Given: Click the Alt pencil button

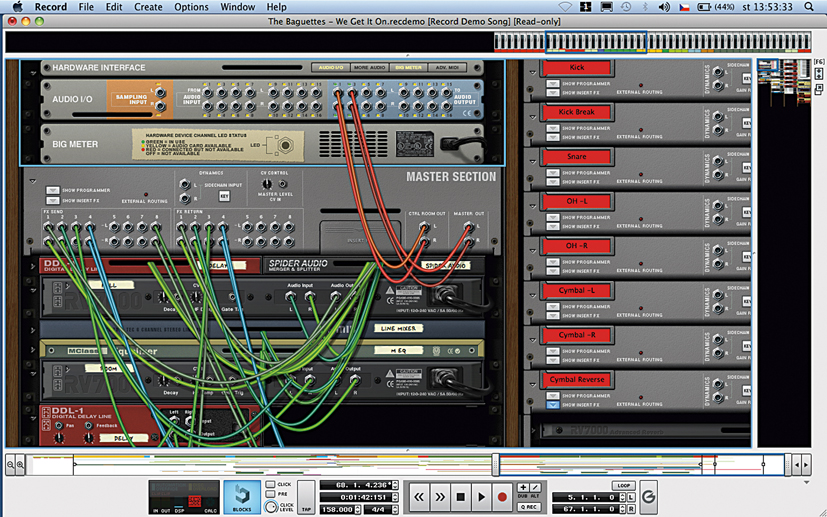Looking at the screenshot, I should pos(535,487).
